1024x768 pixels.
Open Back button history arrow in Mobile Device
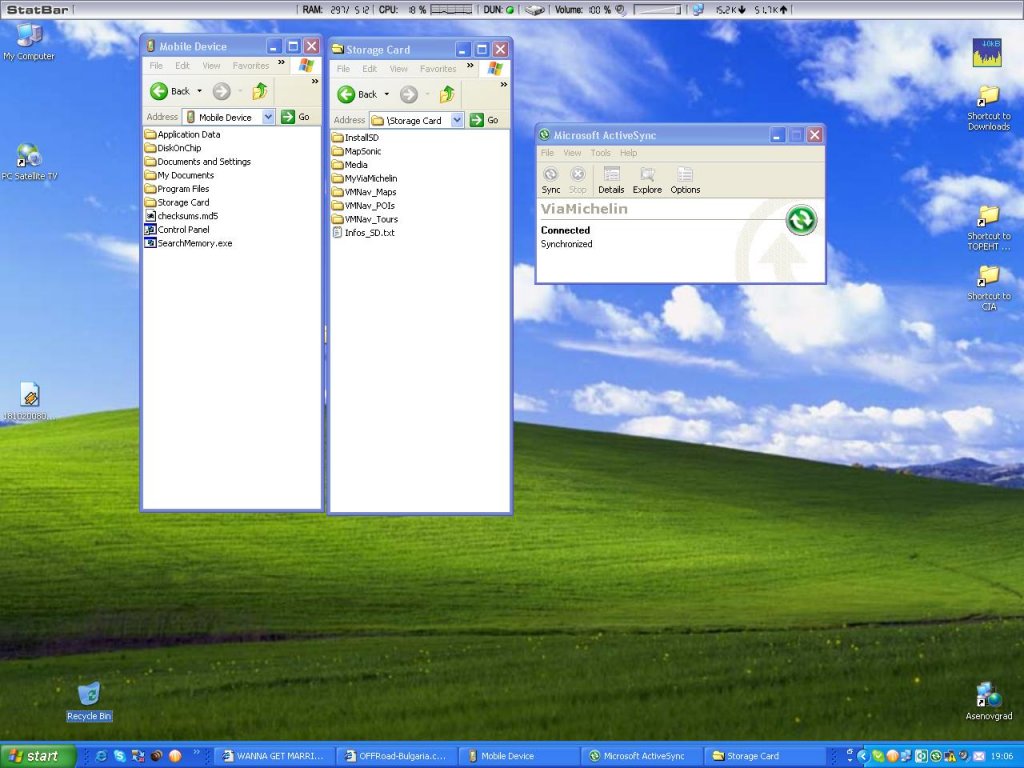[199, 91]
